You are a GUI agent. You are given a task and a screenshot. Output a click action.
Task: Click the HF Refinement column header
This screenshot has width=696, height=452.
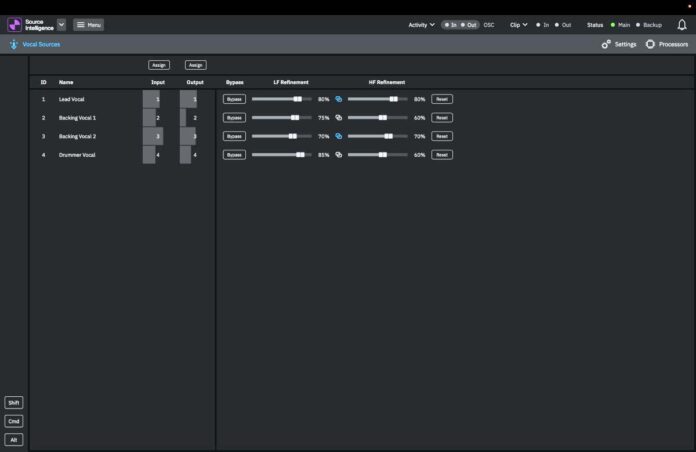click(387, 82)
